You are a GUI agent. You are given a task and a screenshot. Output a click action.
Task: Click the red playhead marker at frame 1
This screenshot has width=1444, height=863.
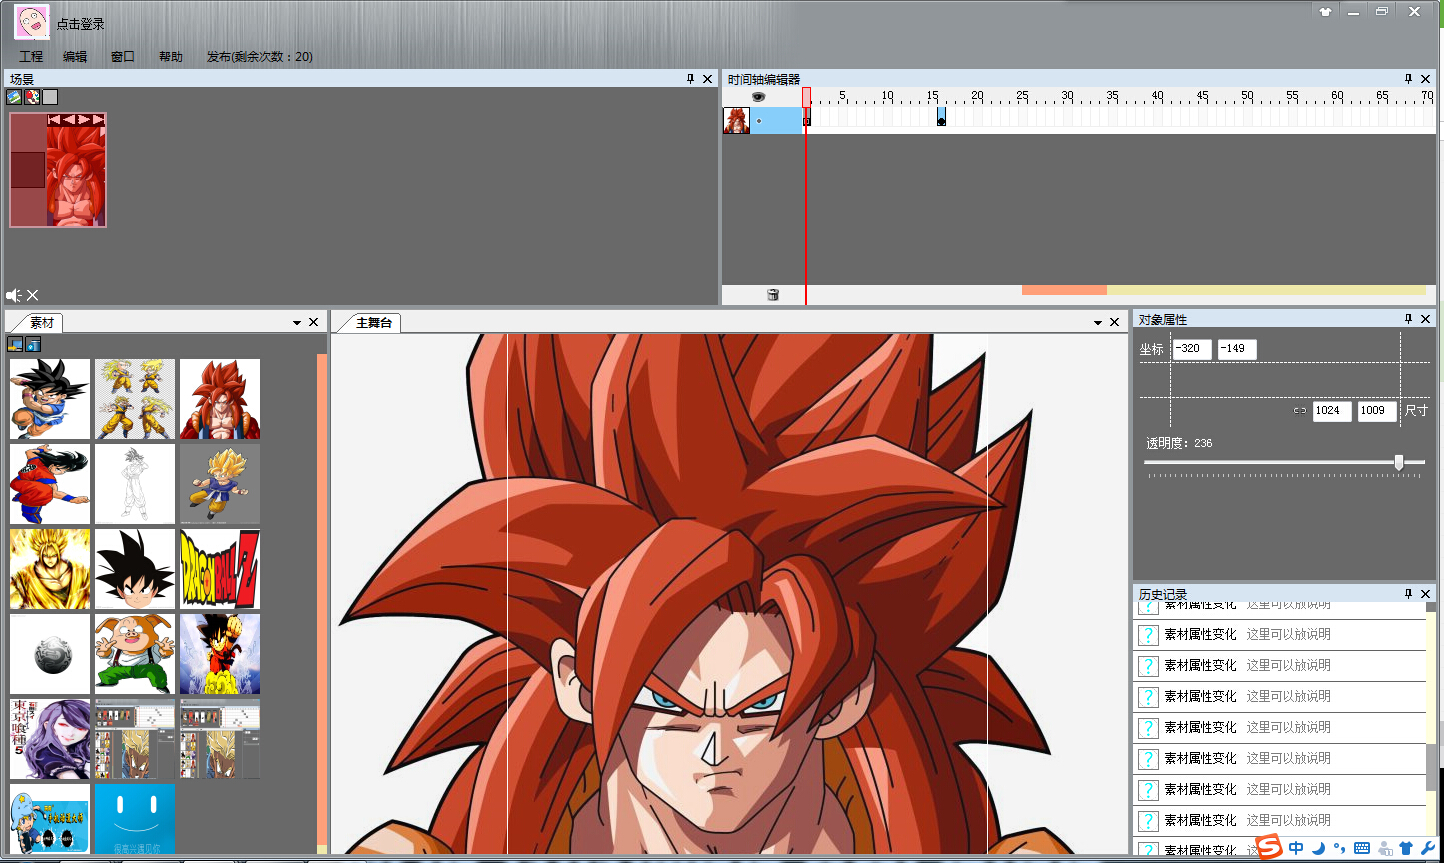click(806, 97)
